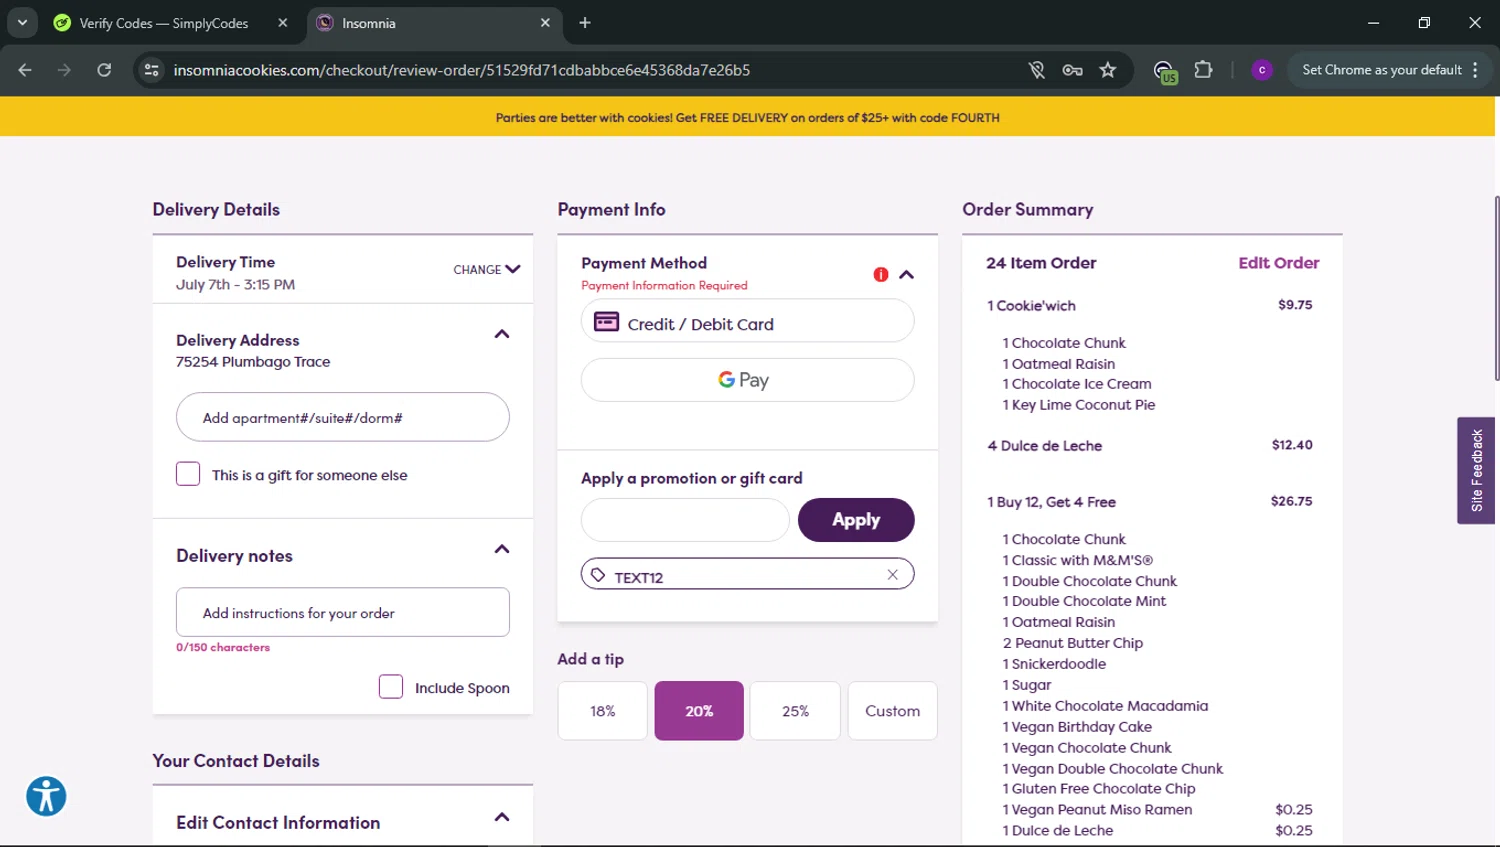Click the Edit Order link

coord(1278,263)
